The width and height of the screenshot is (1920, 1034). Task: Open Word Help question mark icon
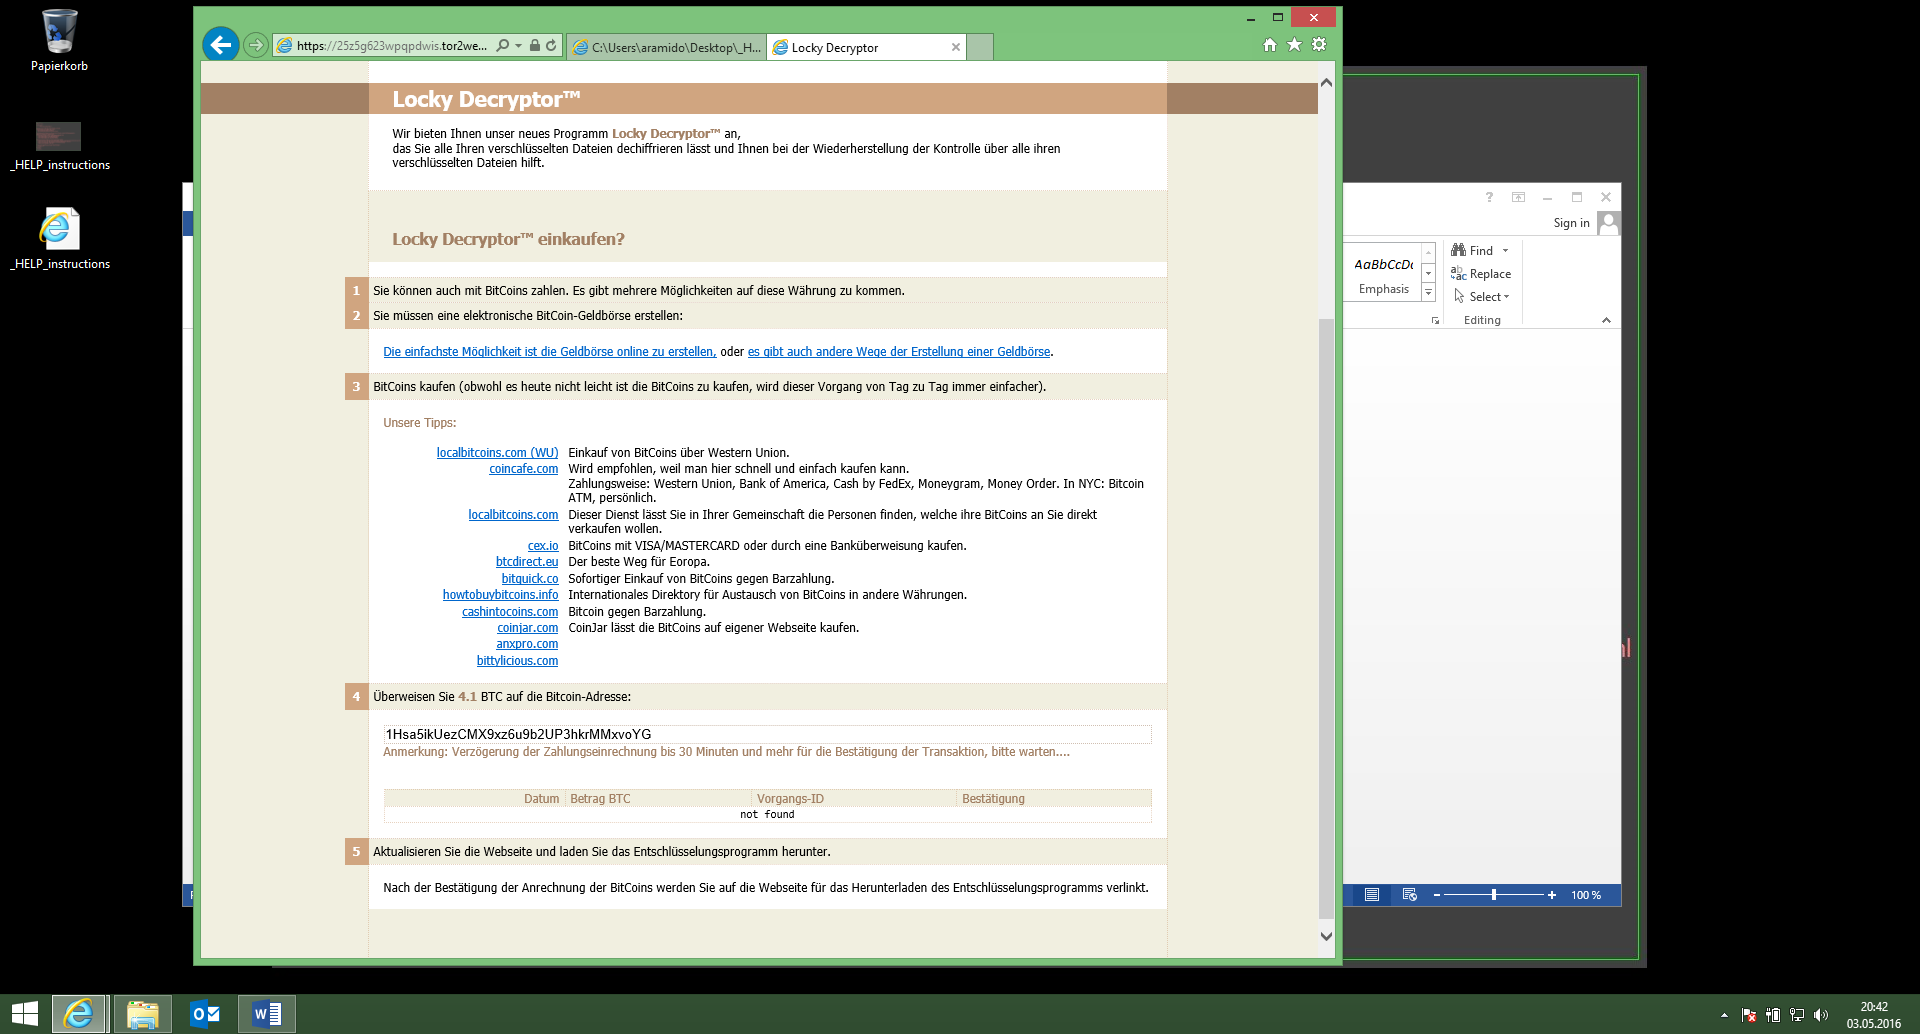[1489, 197]
